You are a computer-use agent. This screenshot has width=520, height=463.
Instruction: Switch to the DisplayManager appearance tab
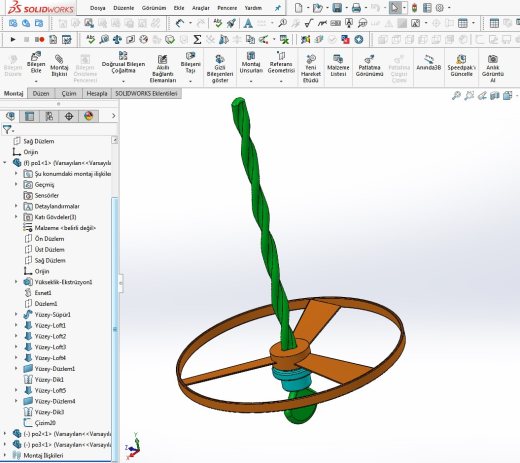88,116
